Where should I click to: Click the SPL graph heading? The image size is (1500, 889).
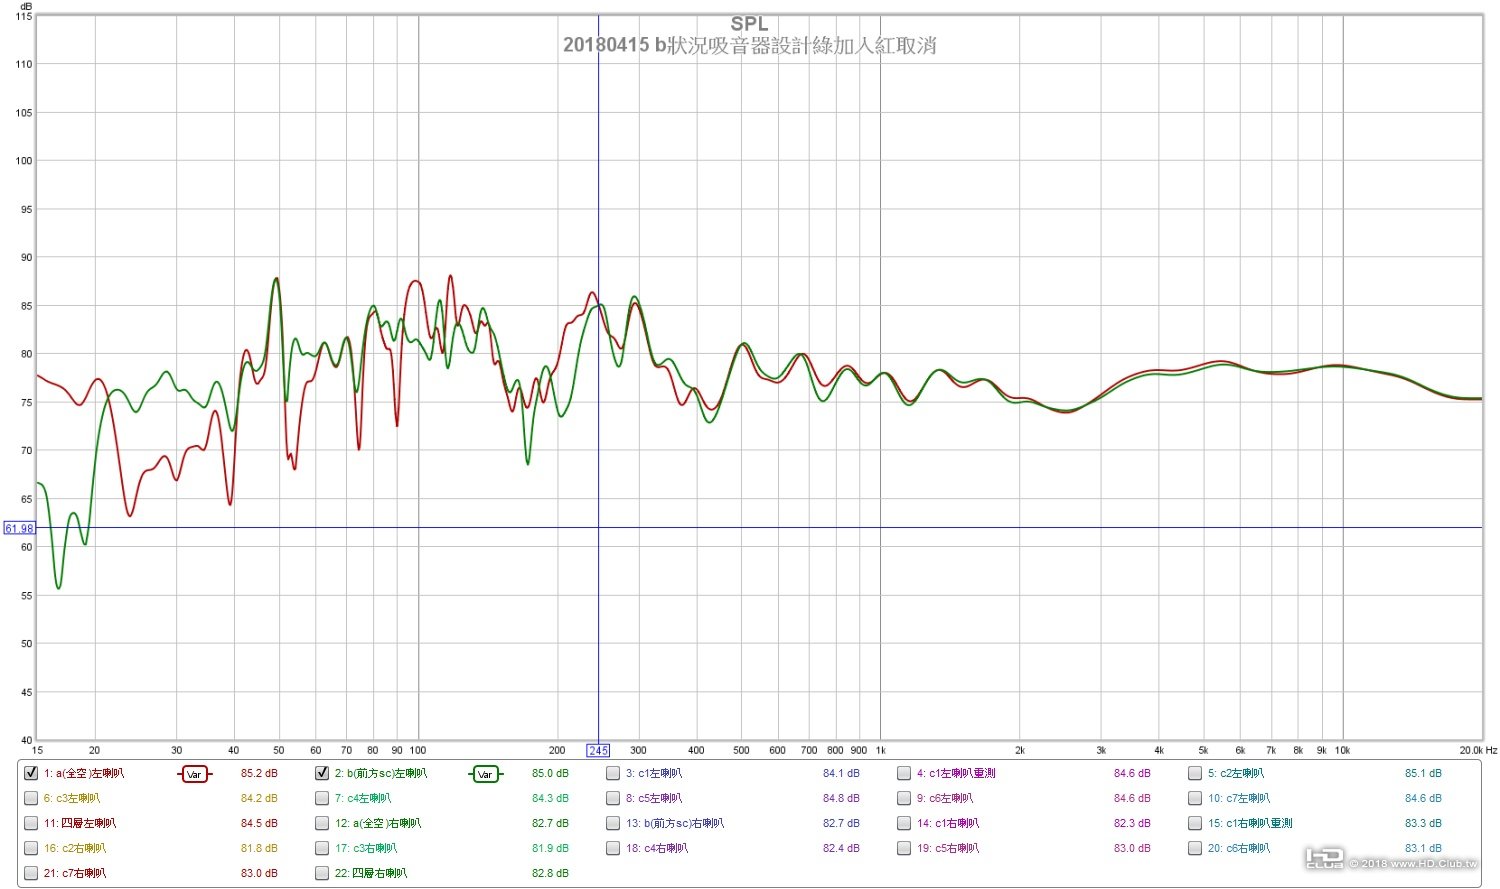pyautogui.click(x=749, y=24)
